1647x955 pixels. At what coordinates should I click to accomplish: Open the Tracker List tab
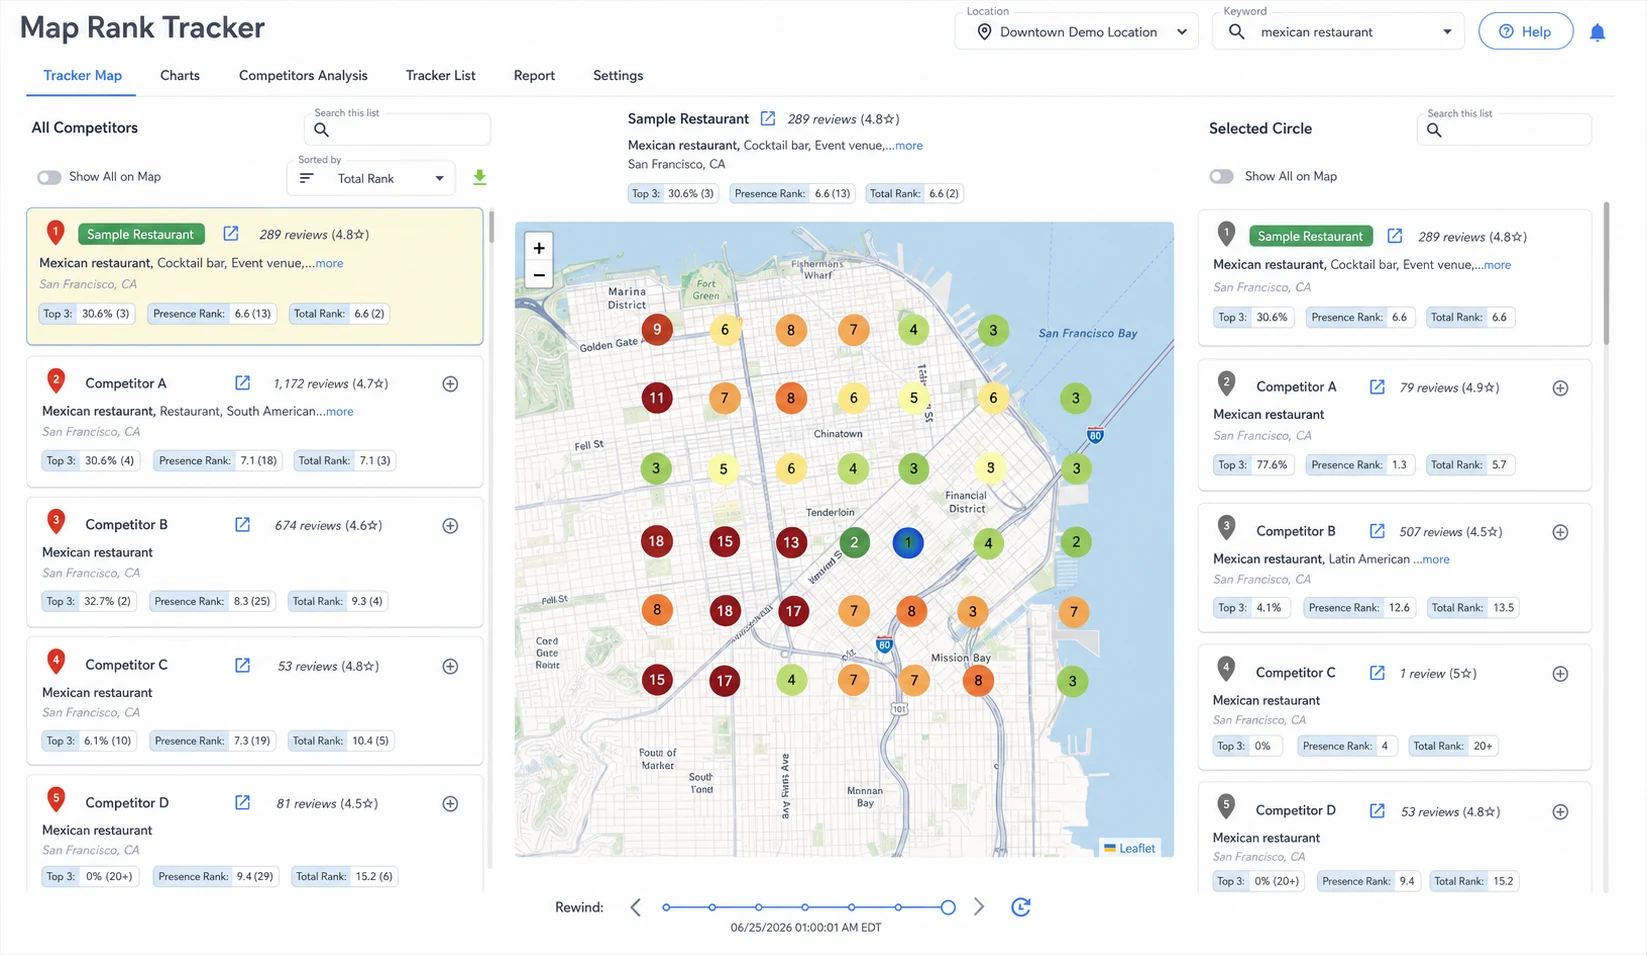[440, 75]
